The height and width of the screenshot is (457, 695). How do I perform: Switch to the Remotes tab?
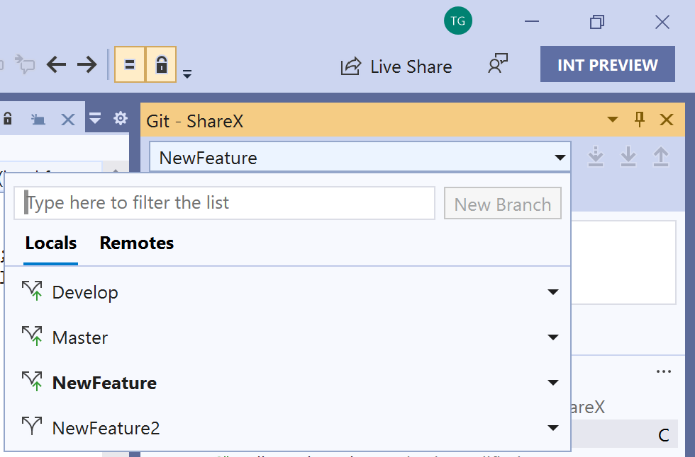(x=137, y=243)
